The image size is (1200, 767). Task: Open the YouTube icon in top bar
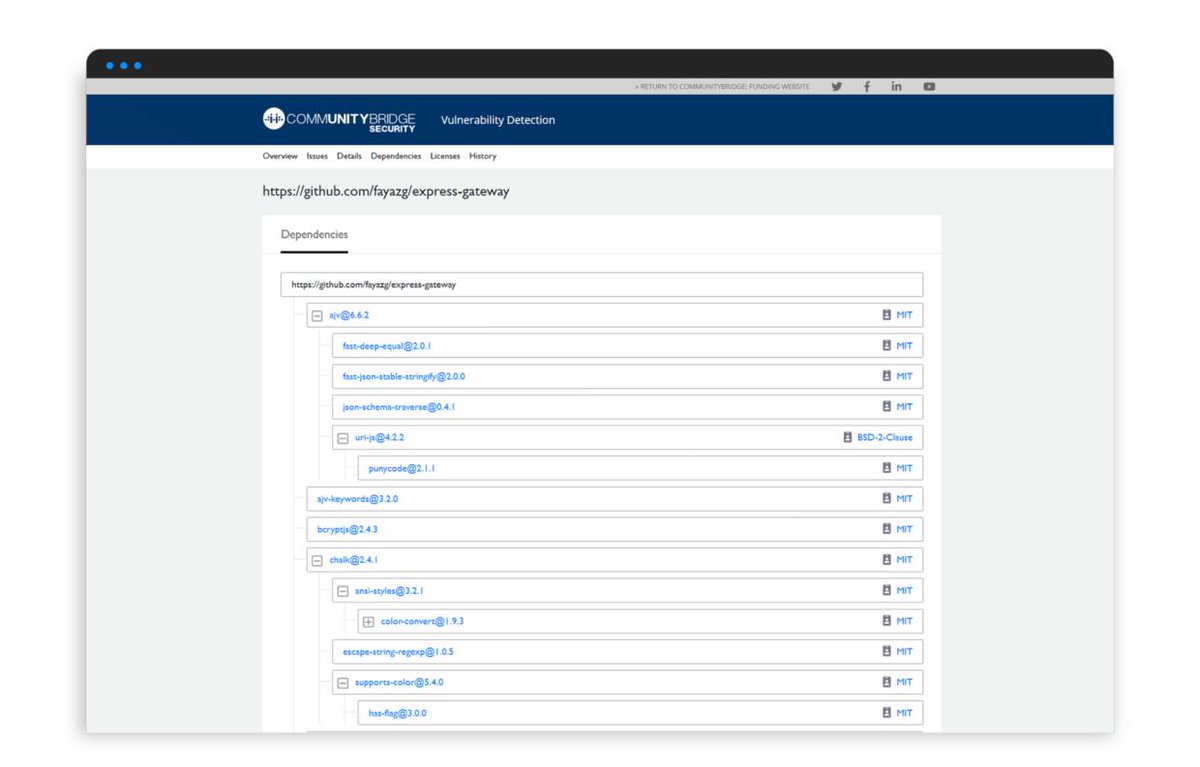[x=929, y=87]
